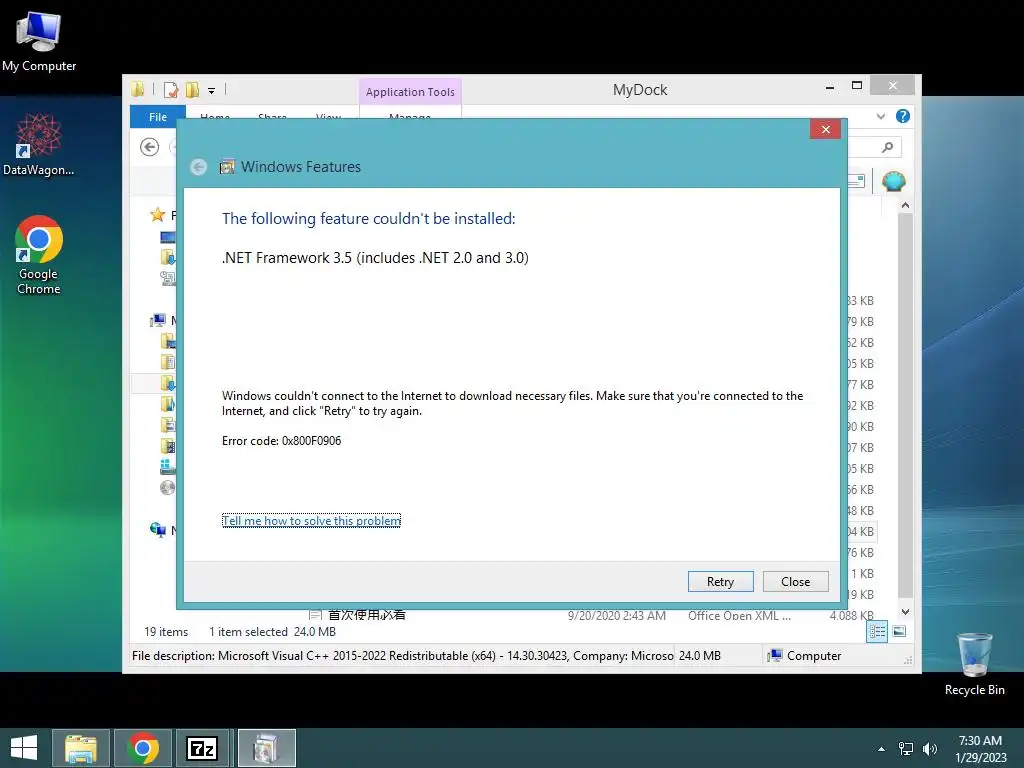Expand the ribbon with the chevron near Help
1024x768 pixels.
click(x=881, y=116)
